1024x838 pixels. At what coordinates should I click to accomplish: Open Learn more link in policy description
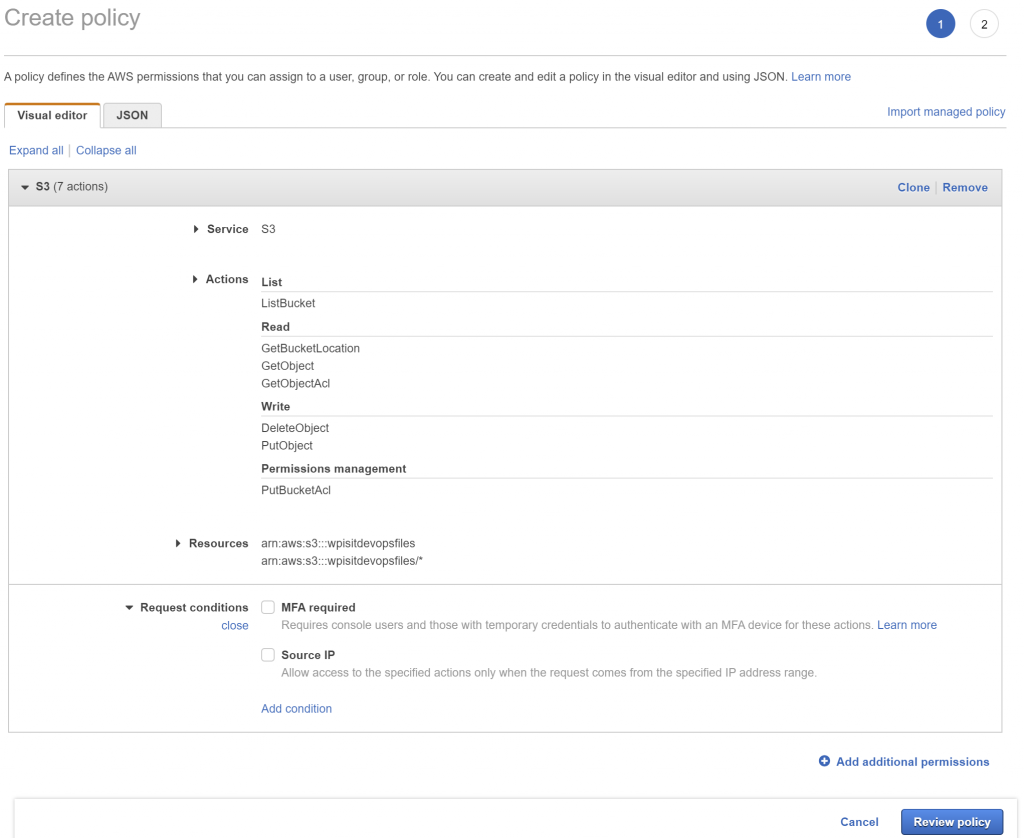tap(821, 77)
